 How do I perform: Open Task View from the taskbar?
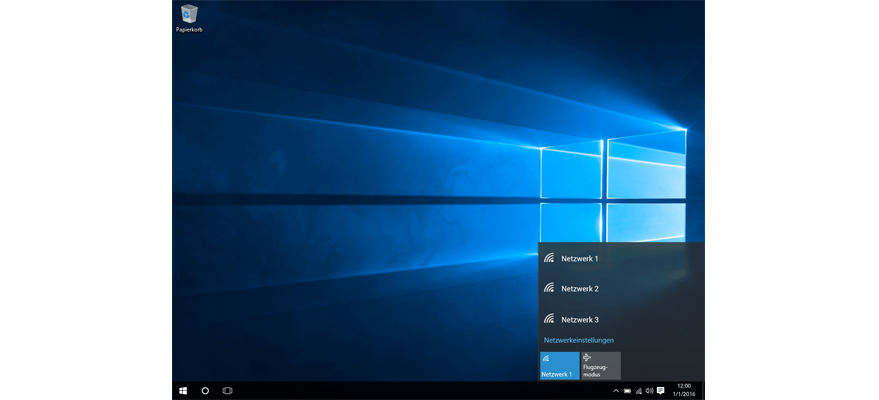[227, 390]
